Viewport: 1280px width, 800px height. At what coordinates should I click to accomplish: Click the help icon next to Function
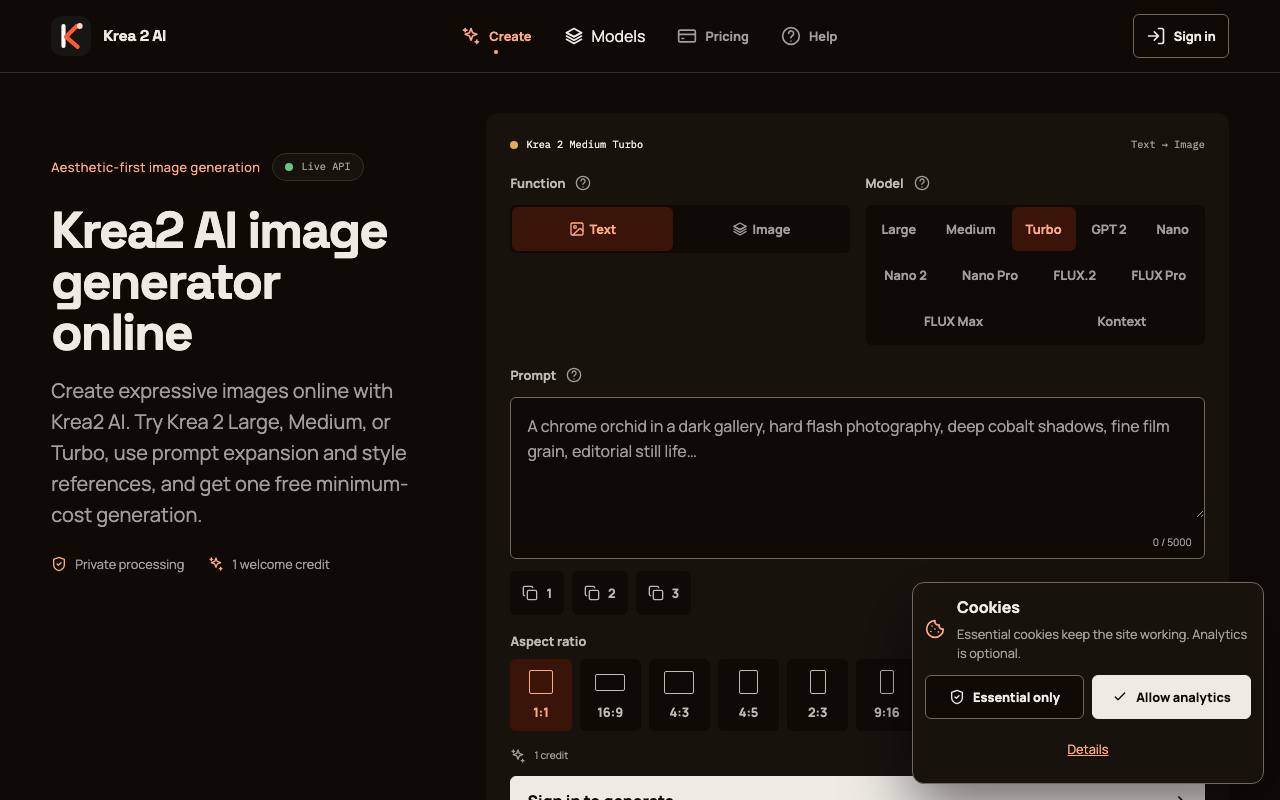583,183
